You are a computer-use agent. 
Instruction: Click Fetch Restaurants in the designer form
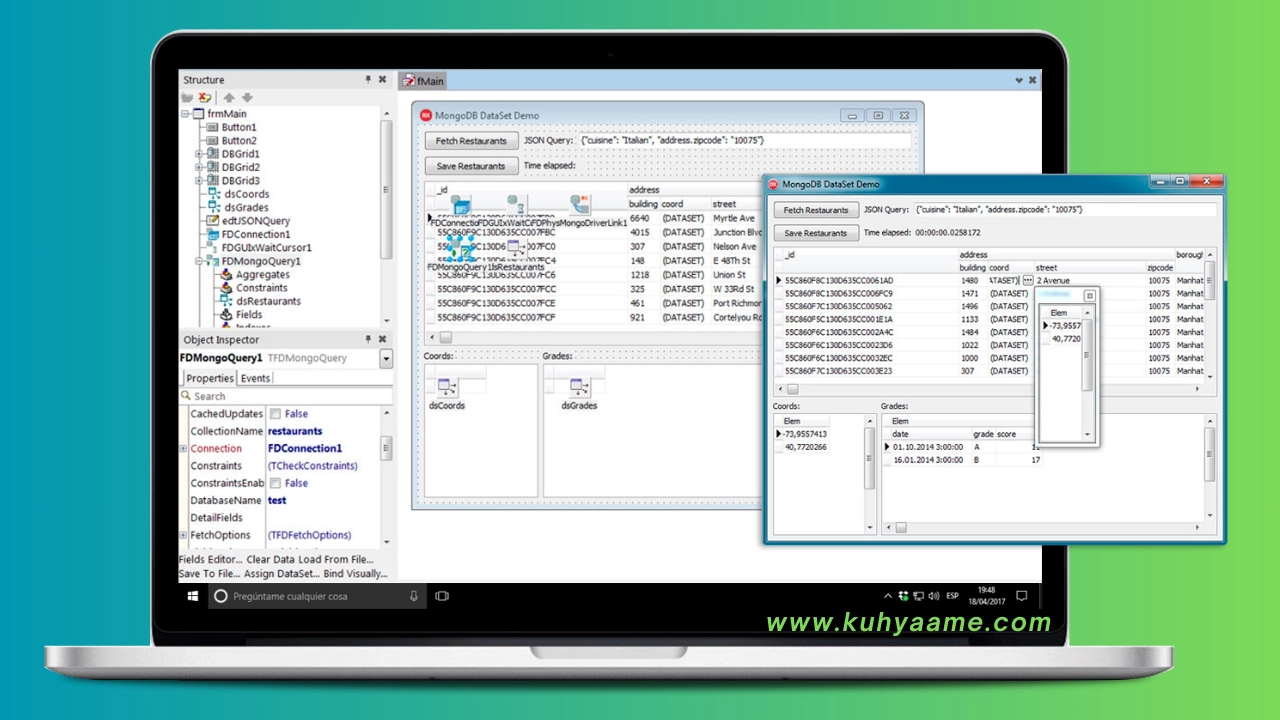point(471,141)
